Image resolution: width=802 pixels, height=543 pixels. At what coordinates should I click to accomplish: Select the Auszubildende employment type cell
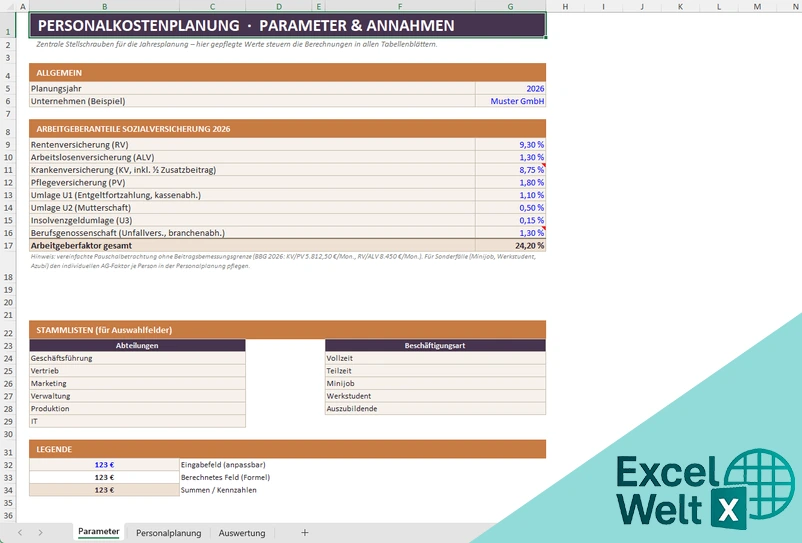[435, 409]
